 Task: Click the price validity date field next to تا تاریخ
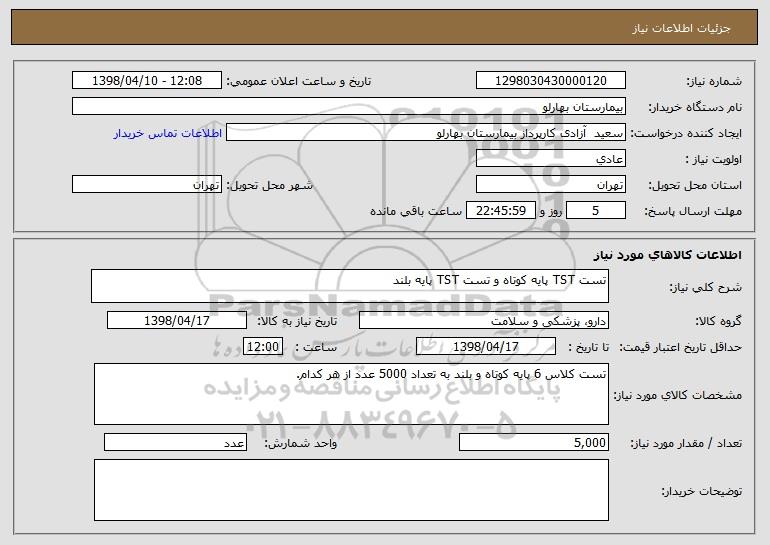486,347
